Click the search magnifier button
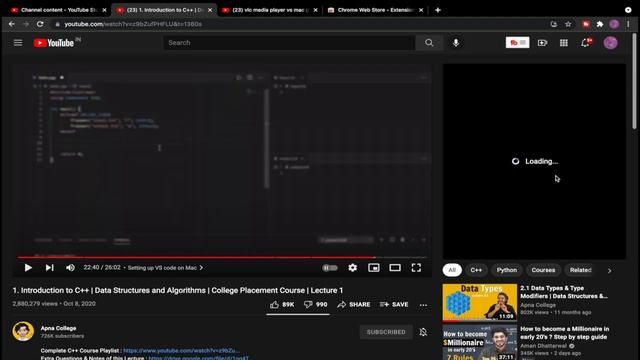The width and height of the screenshot is (640, 360). (429, 42)
